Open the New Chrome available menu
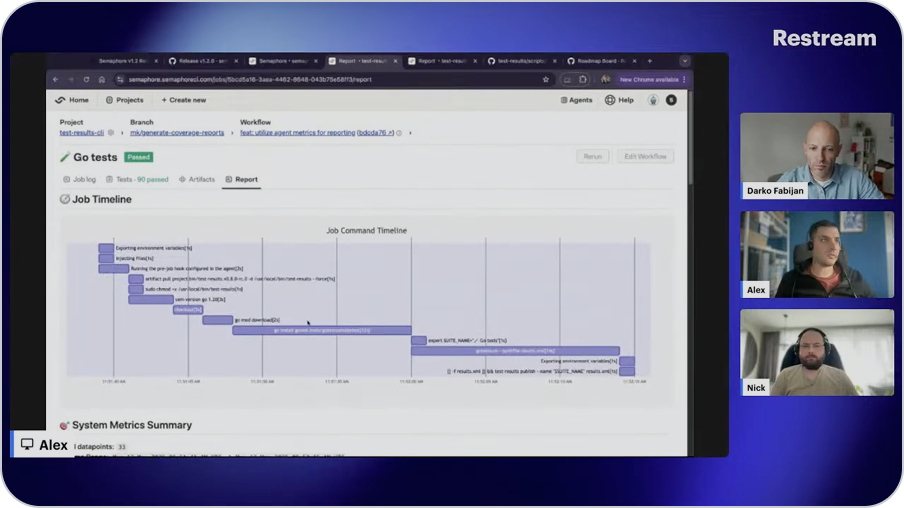This screenshot has width=904, height=508. 651,80
